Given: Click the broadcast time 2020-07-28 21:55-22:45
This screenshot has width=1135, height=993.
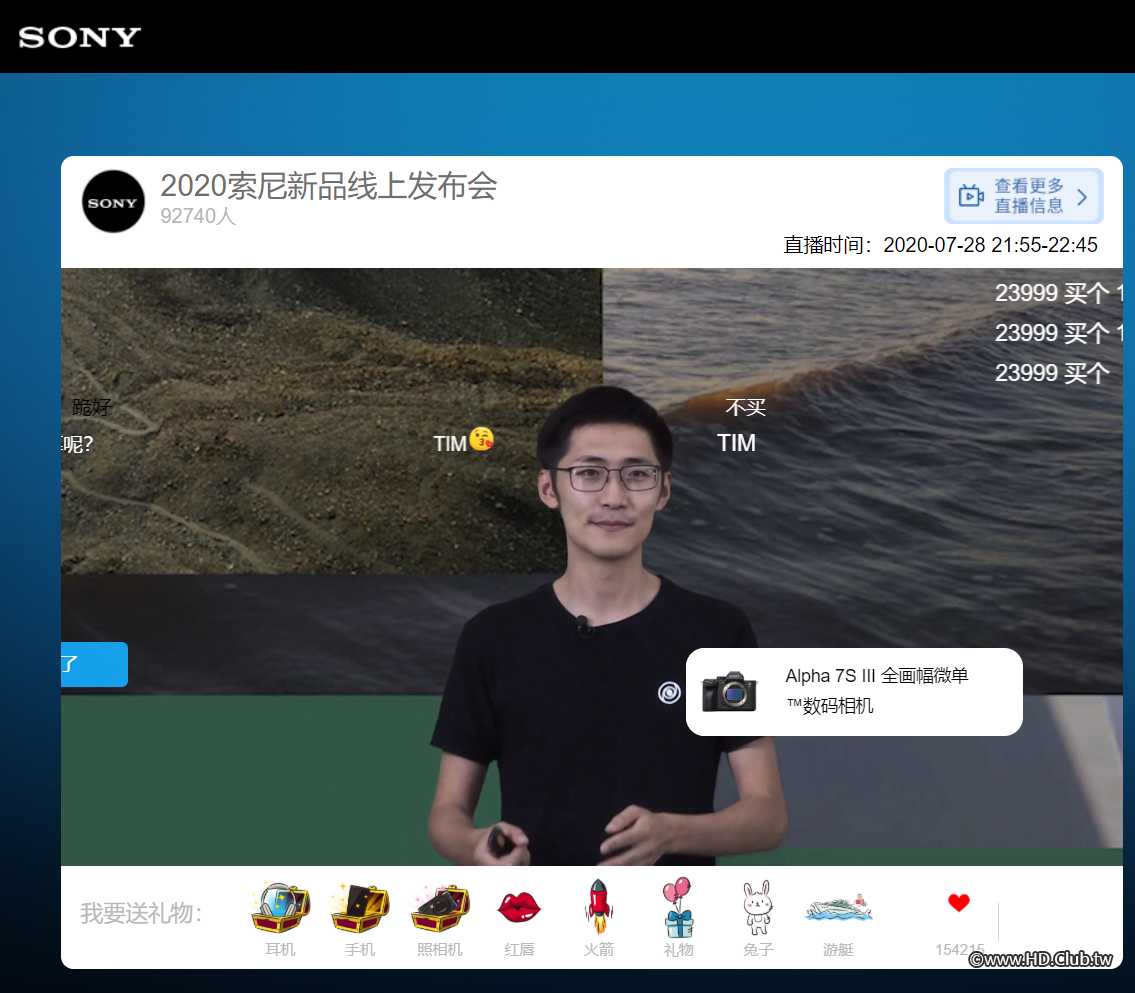Looking at the screenshot, I should pos(990,245).
